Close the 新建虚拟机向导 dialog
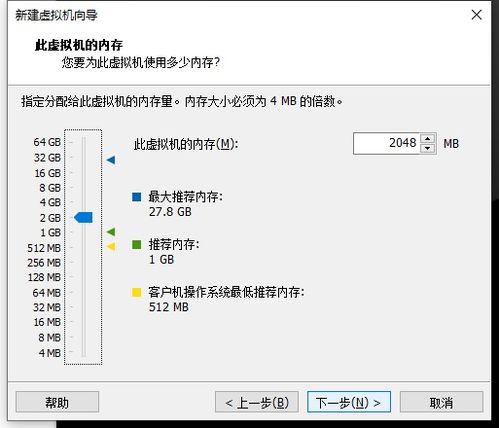499x428 pixels. click(477, 15)
